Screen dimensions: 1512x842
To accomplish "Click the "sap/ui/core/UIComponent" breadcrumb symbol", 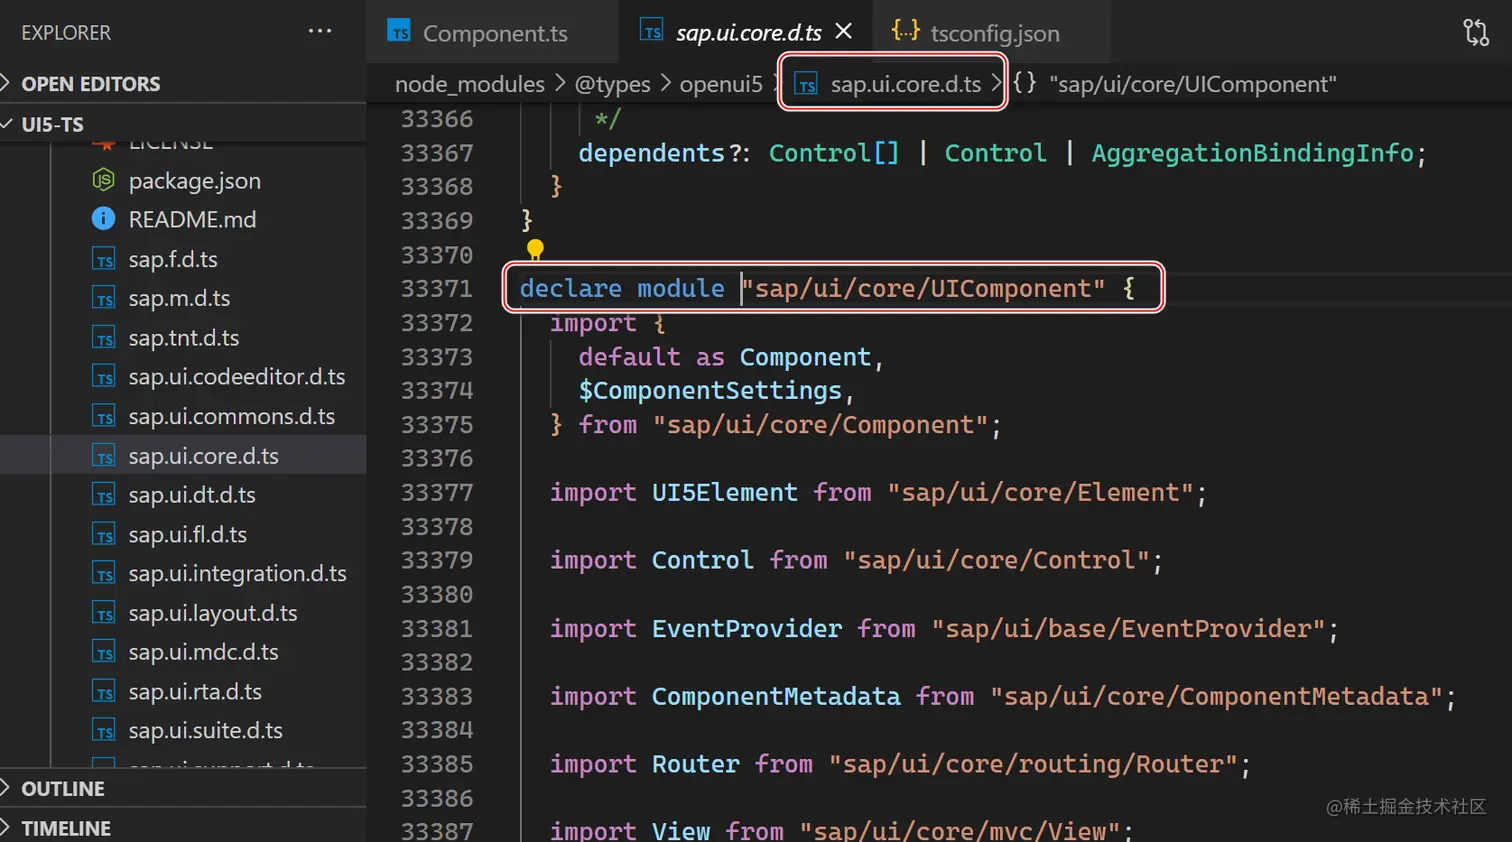I will [x=1174, y=84].
